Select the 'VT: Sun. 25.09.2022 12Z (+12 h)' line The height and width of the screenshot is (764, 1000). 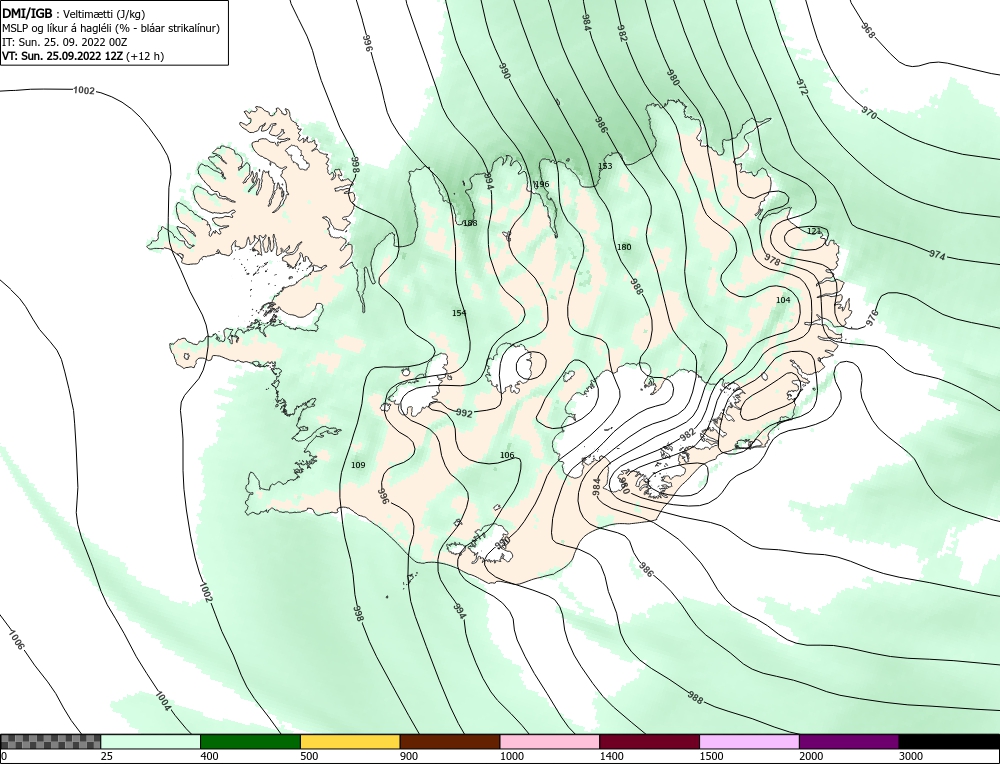coord(83,55)
